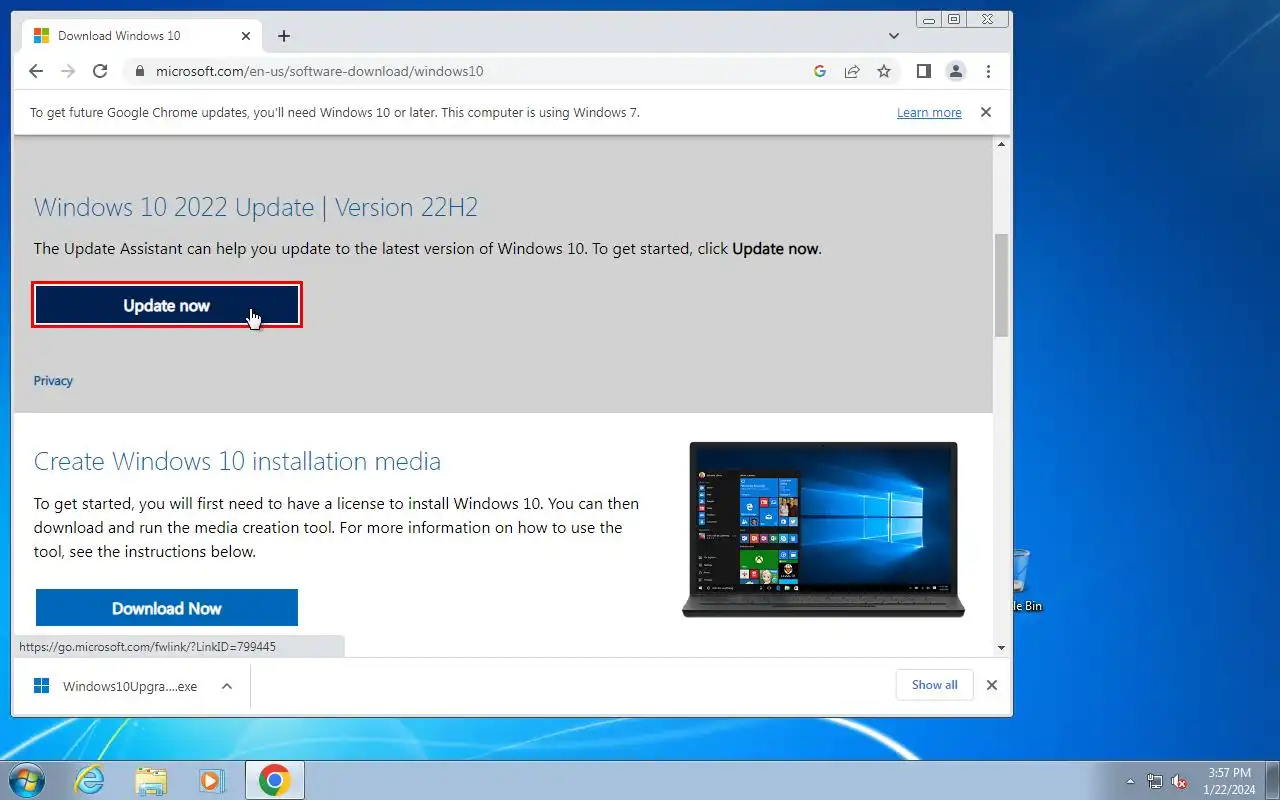
Task: Bookmark this page with the star icon
Action: click(x=884, y=71)
